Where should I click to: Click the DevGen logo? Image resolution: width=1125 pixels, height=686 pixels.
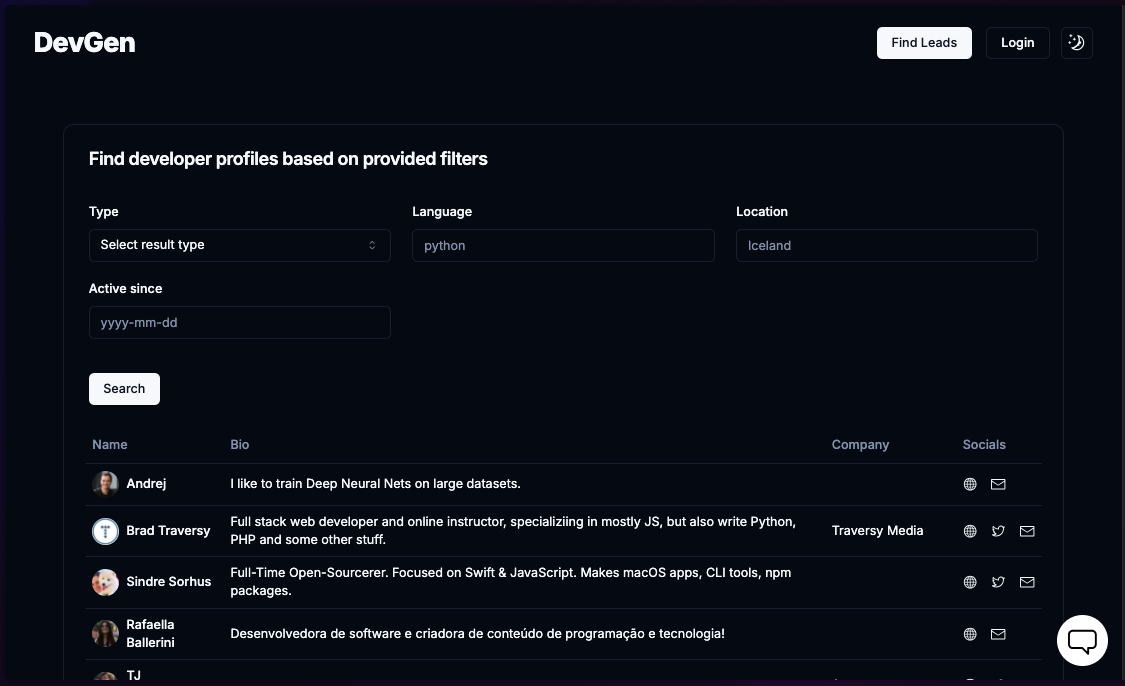tap(85, 43)
